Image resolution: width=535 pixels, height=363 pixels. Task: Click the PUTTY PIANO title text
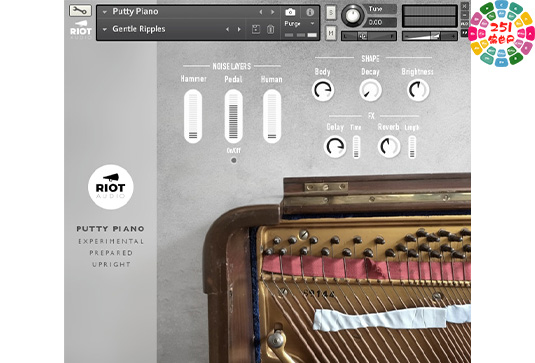[111, 229]
